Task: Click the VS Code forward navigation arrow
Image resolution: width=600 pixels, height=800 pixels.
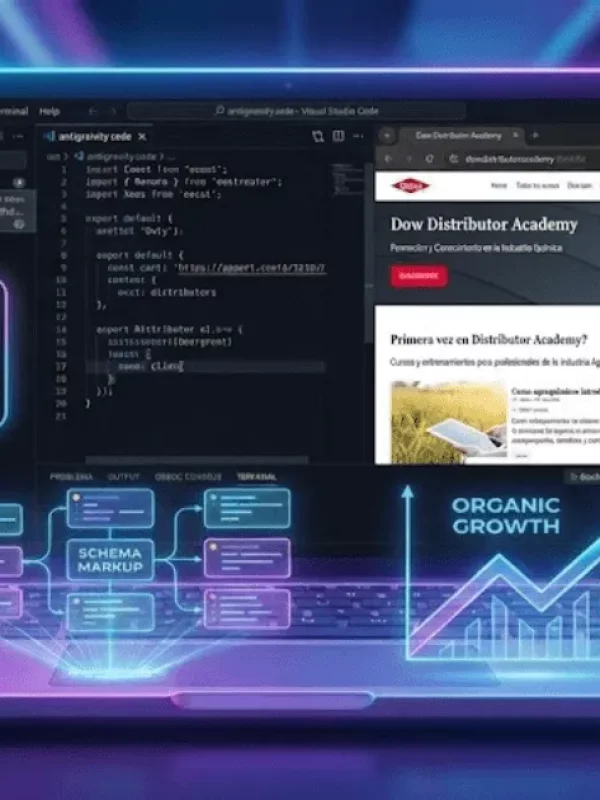Action: (x=113, y=111)
